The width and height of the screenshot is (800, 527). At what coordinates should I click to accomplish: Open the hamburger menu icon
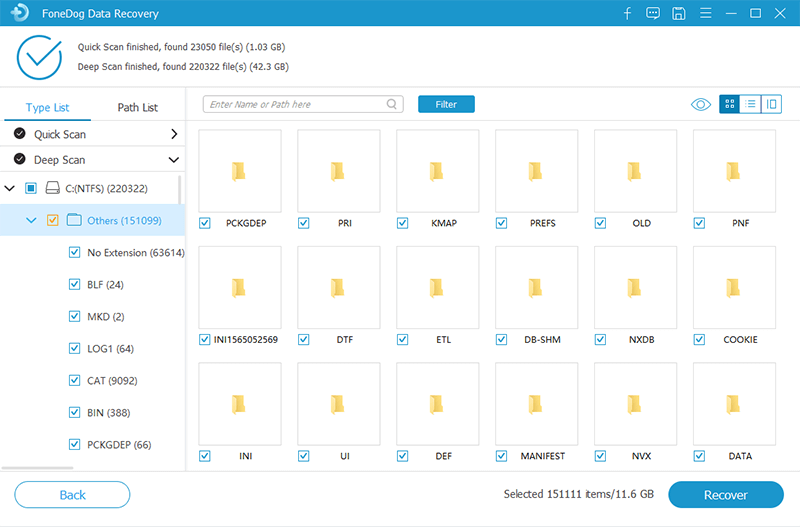pos(705,14)
